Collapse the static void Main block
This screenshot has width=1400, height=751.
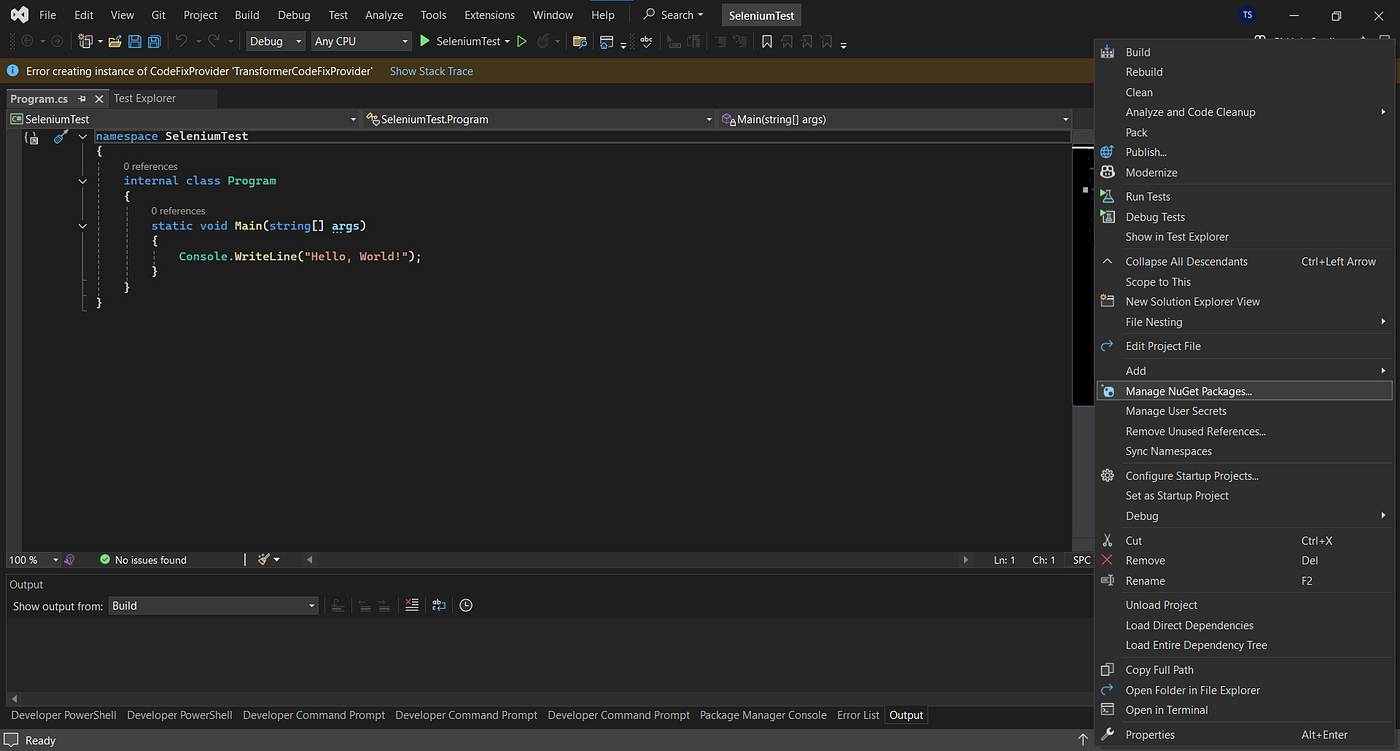pyautogui.click(x=82, y=226)
